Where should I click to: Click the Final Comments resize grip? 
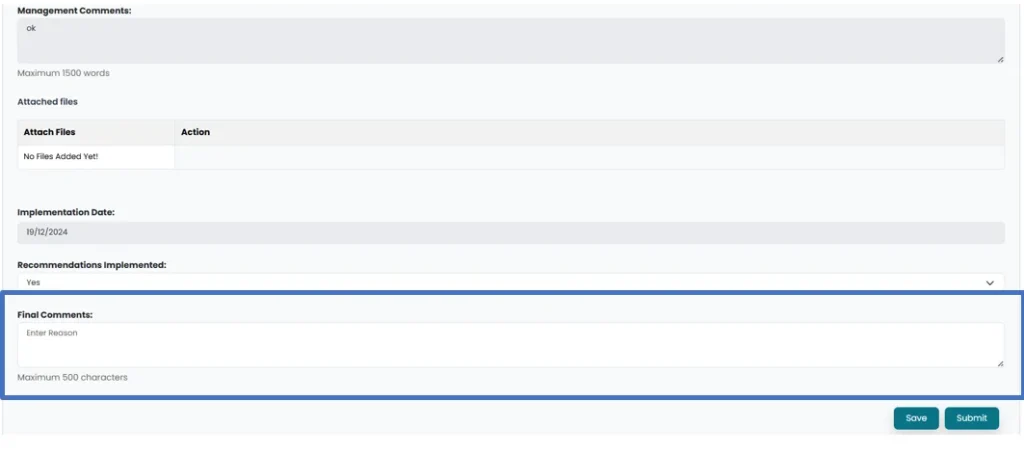pos(1000,363)
